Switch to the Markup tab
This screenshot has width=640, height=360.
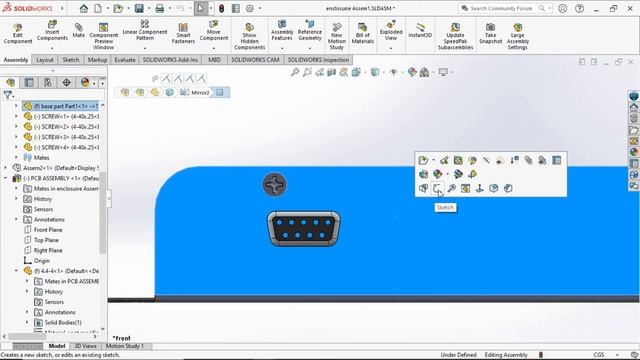tap(97, 60)
